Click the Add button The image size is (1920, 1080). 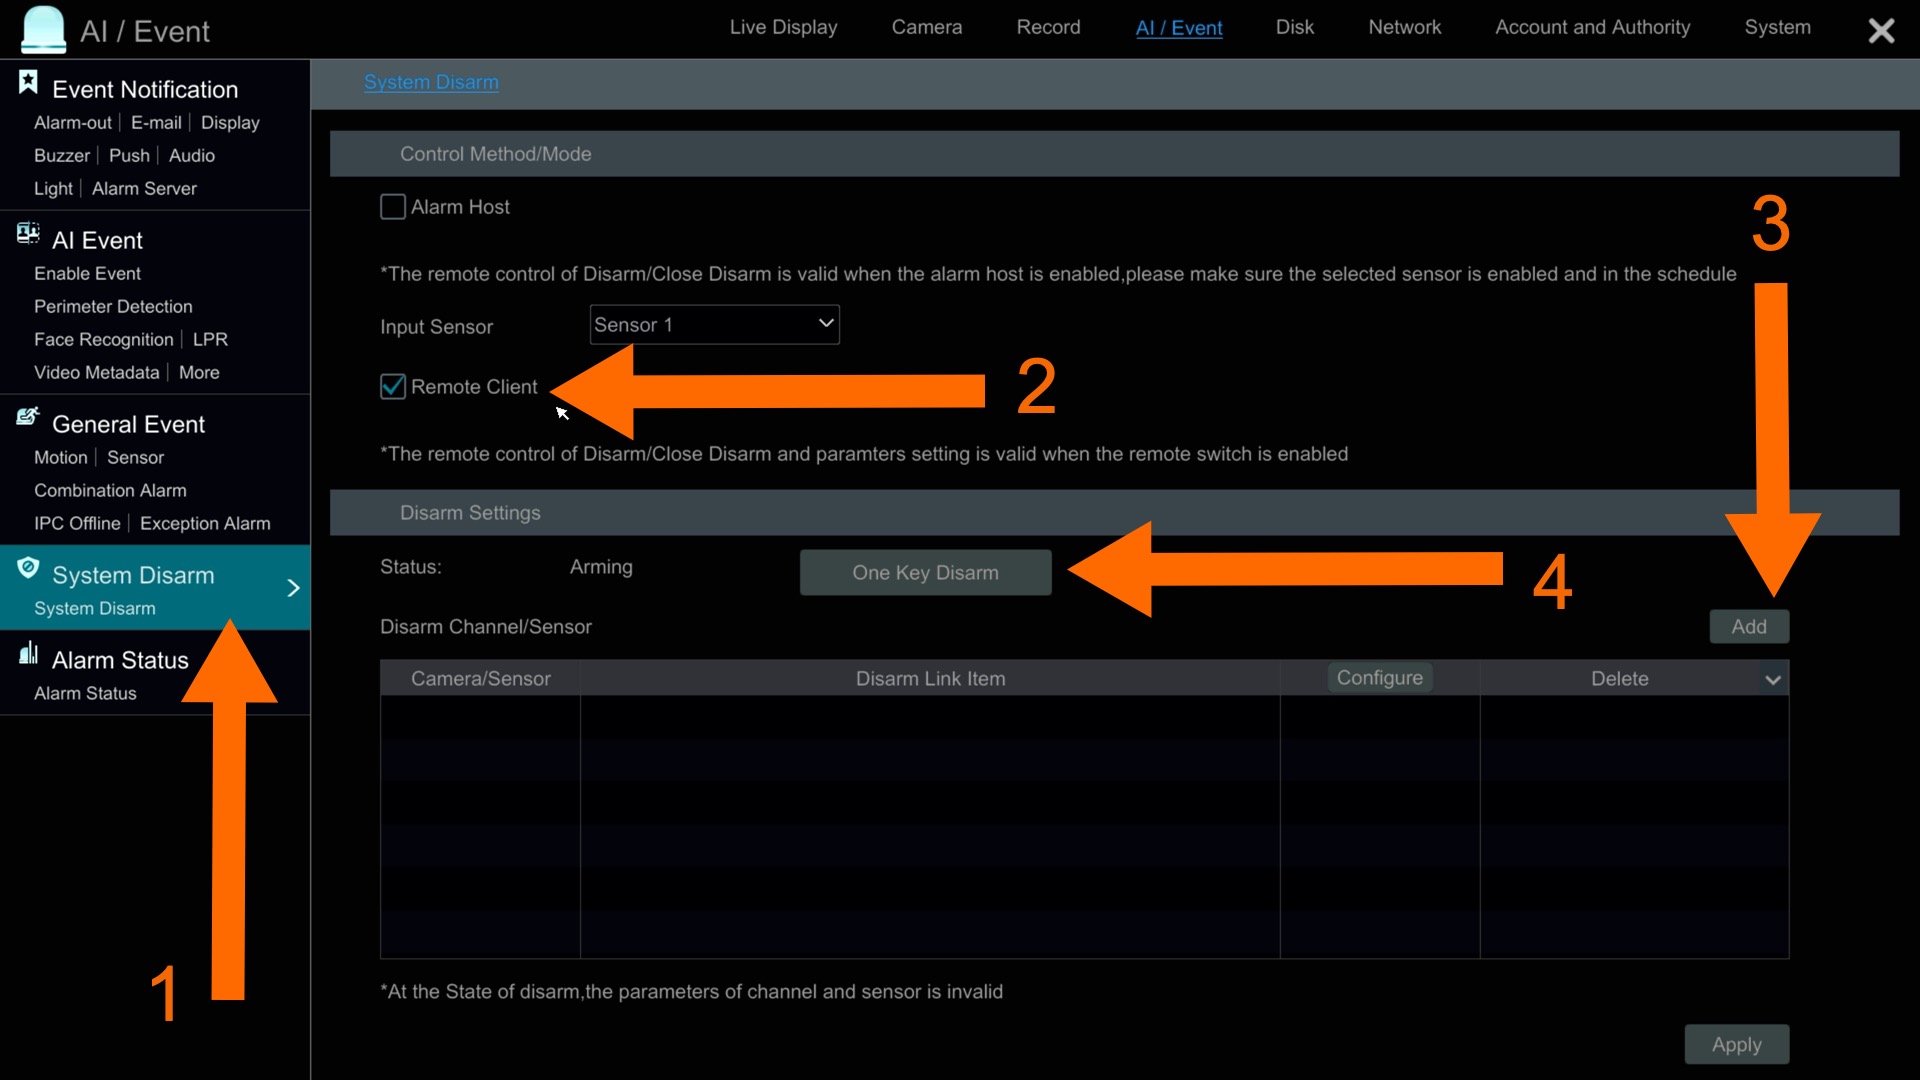pos(1749,627)
